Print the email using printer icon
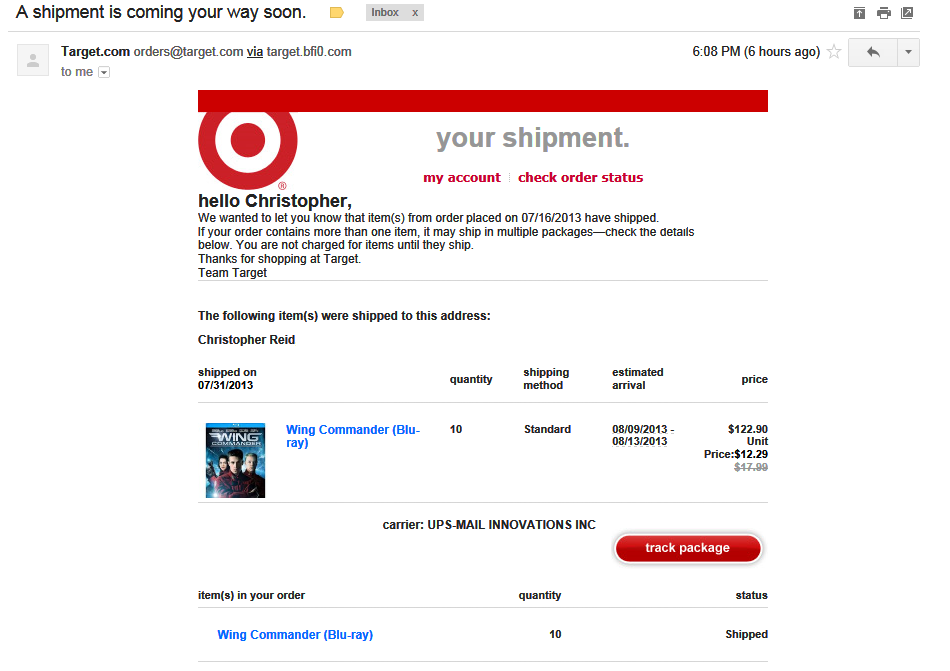The height and width of the screenshot is (671, 950). pos(883,13)
